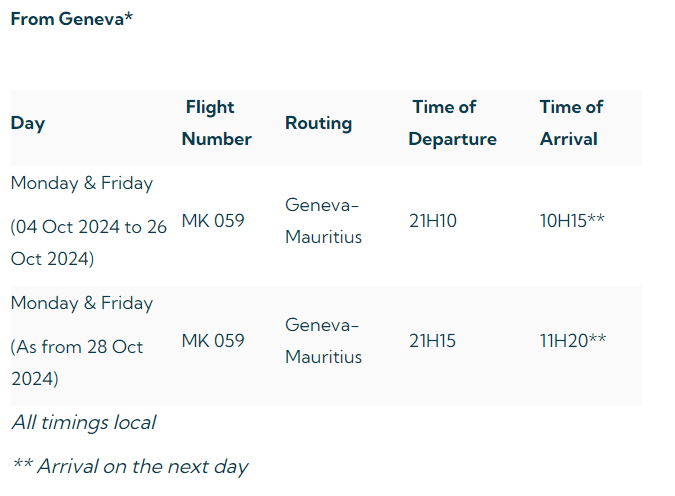Click the 'Time of Arrival' header

pyautogui.click(x=571, y=123)
